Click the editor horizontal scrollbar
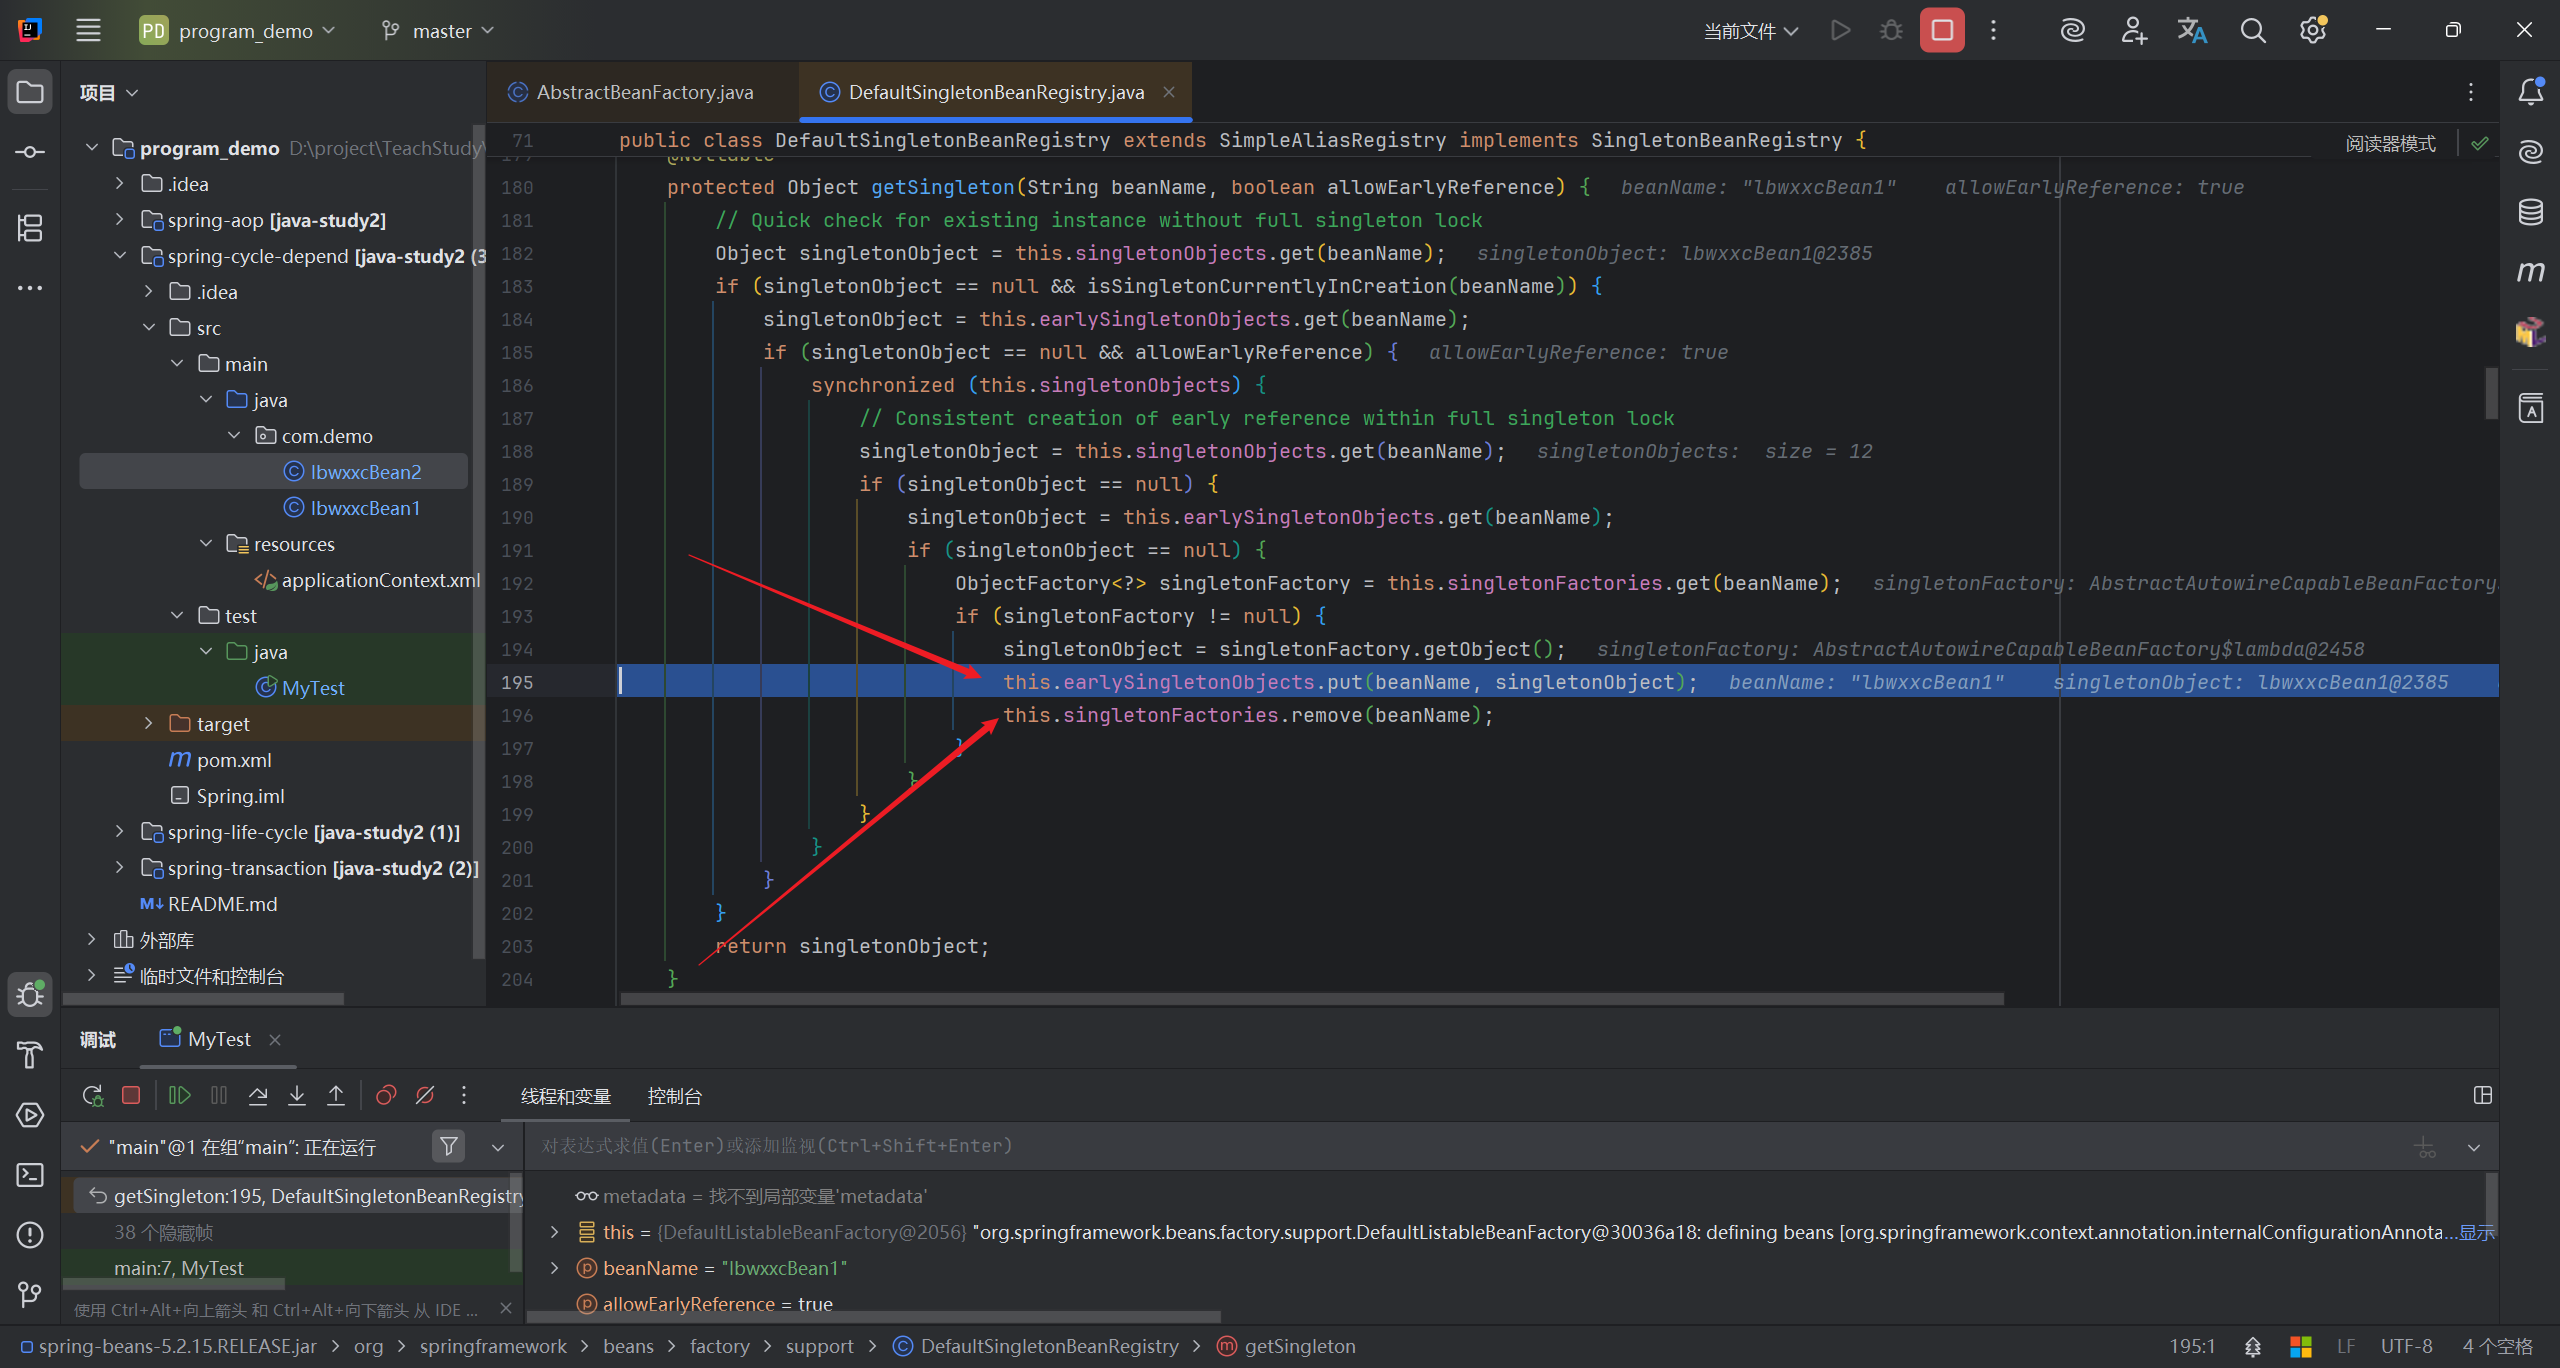This screenshot has width=2560, height=1368. (x=1310, y=998)
